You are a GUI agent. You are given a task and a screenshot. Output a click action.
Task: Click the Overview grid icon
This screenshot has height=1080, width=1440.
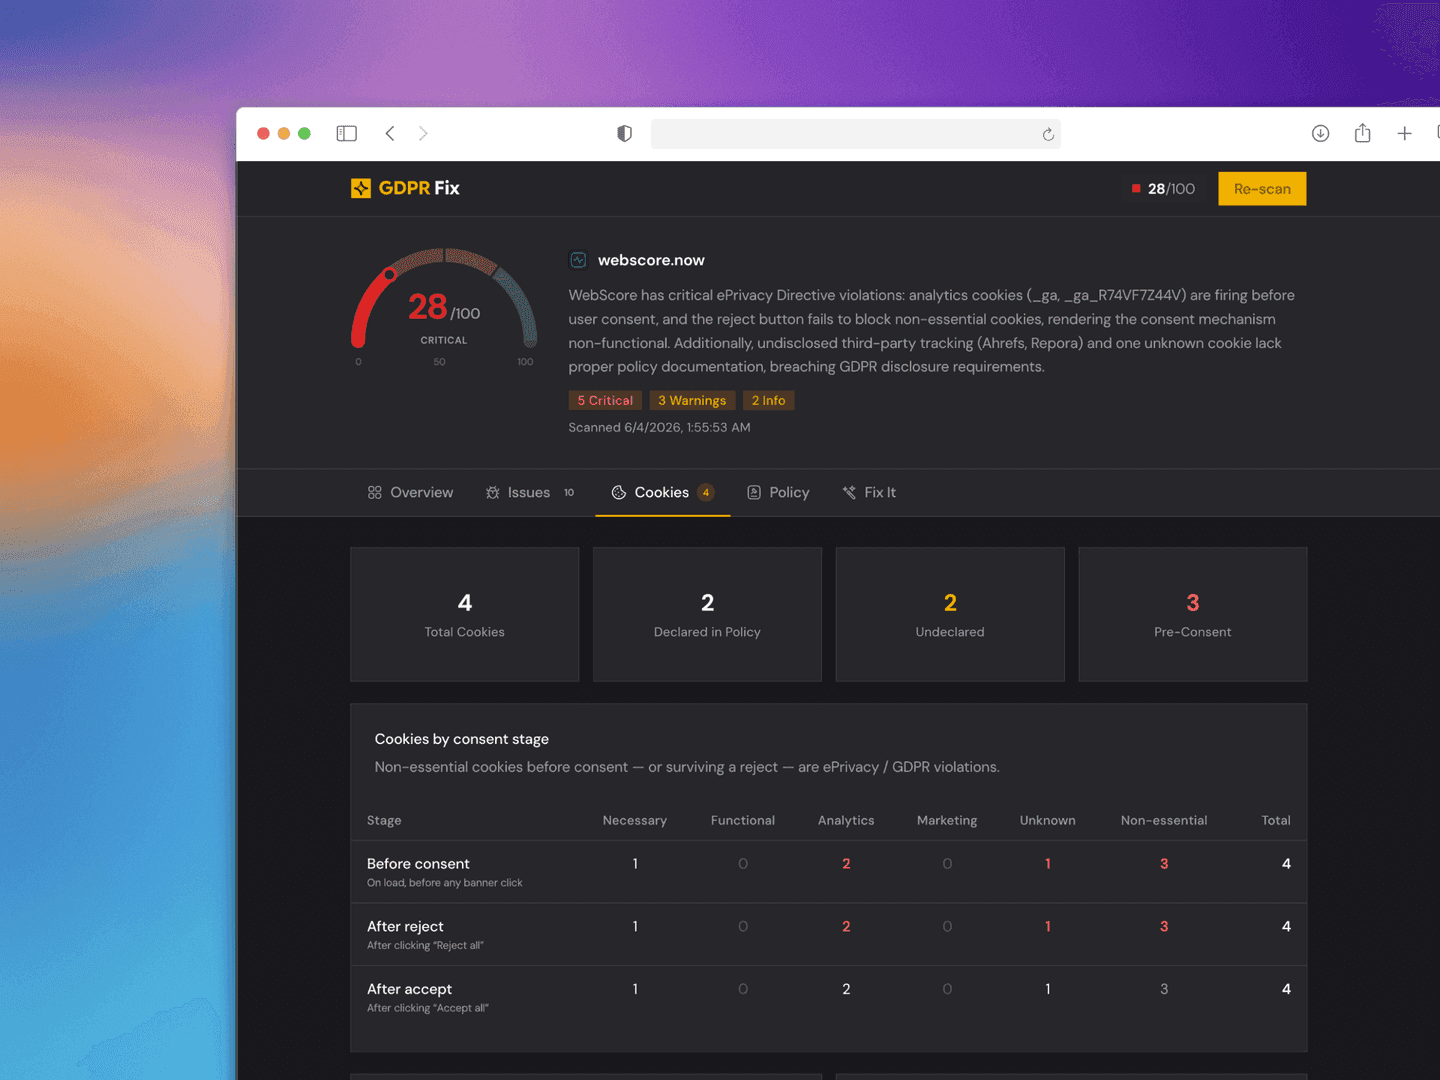(375, 492)
